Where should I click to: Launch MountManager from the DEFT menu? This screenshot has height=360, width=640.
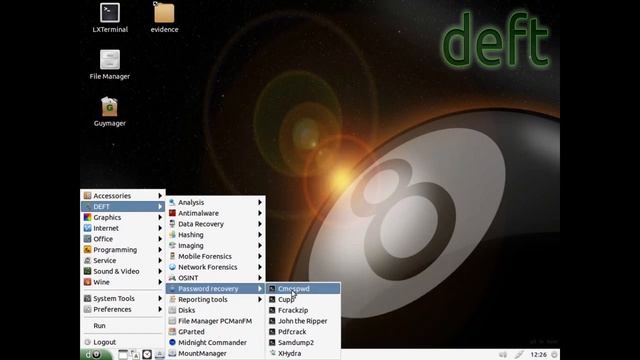coord(216,353)
